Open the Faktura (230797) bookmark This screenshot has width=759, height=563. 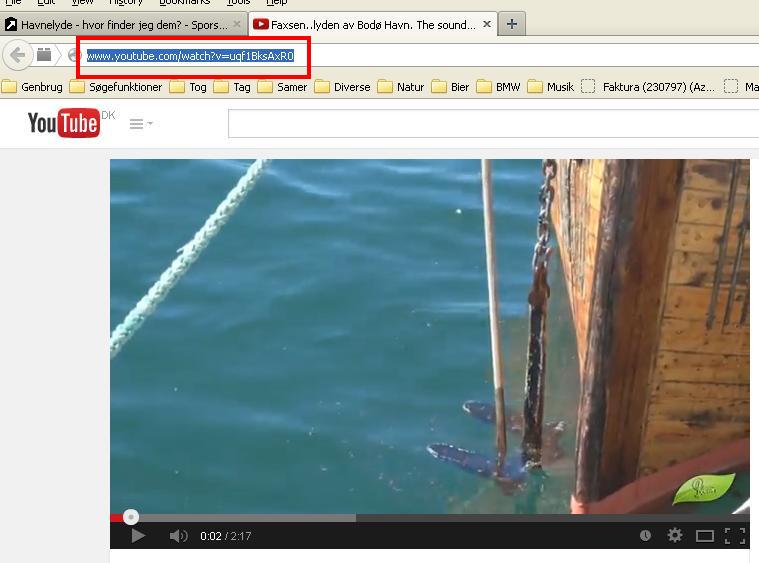click(648, 87)
